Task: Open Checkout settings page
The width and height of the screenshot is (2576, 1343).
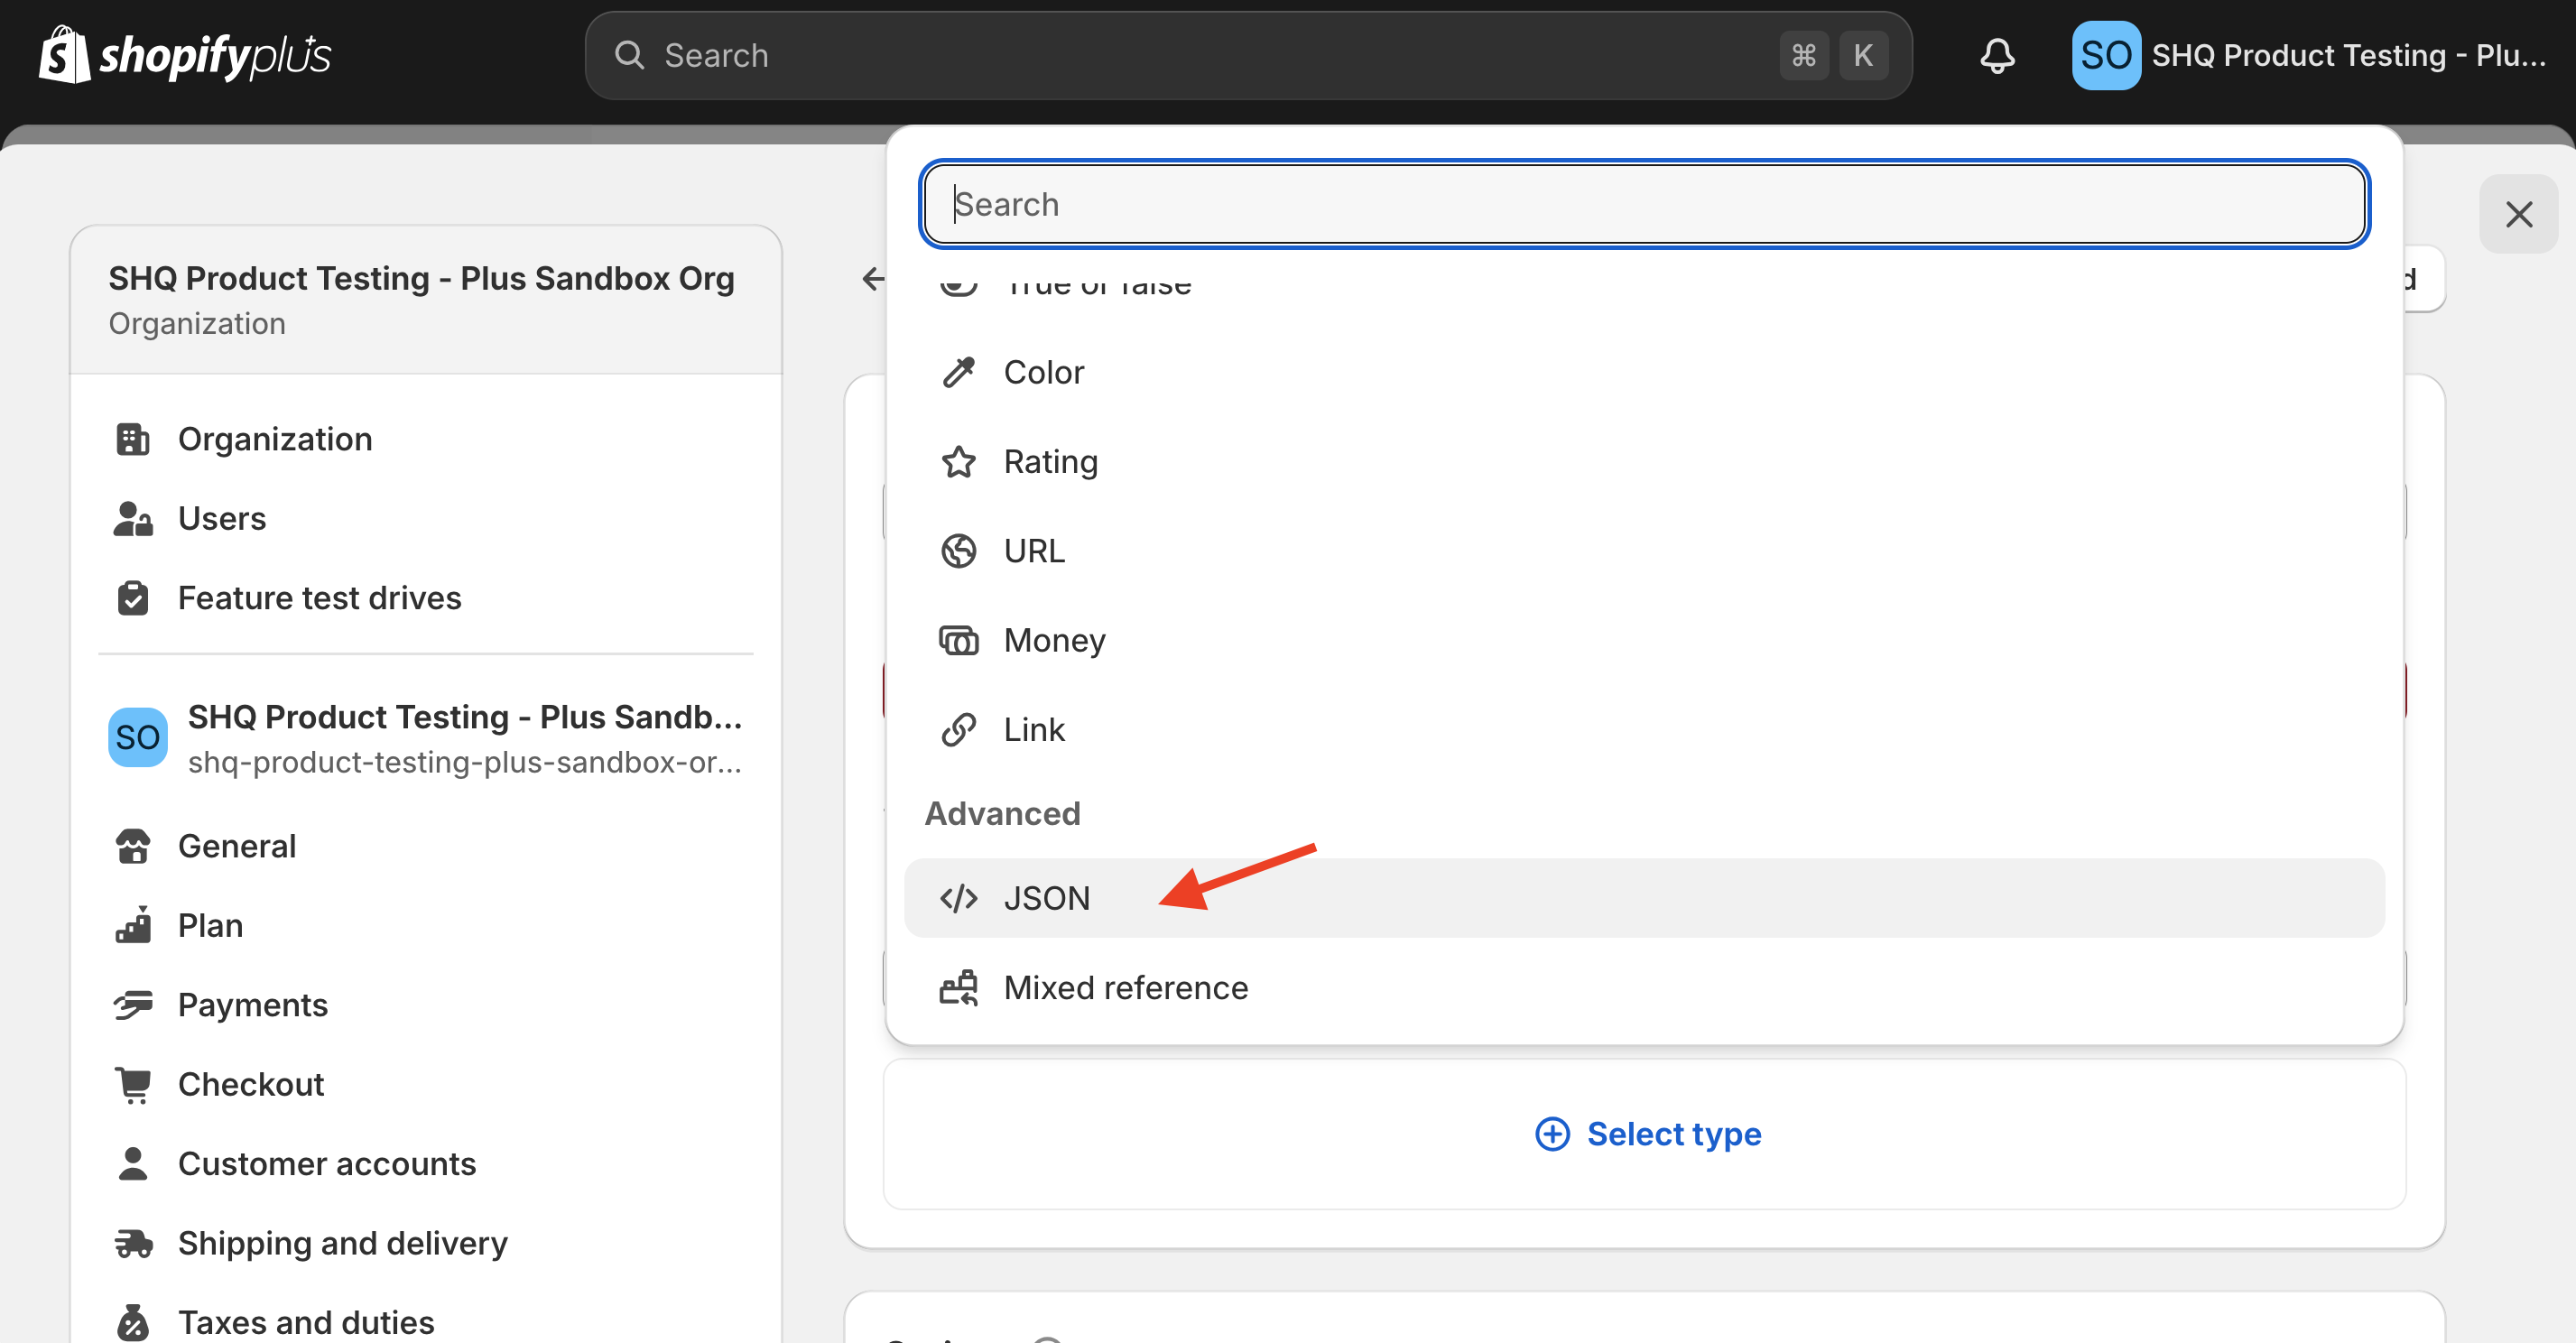Action: pyautogui.click(x=250, y=1084)
